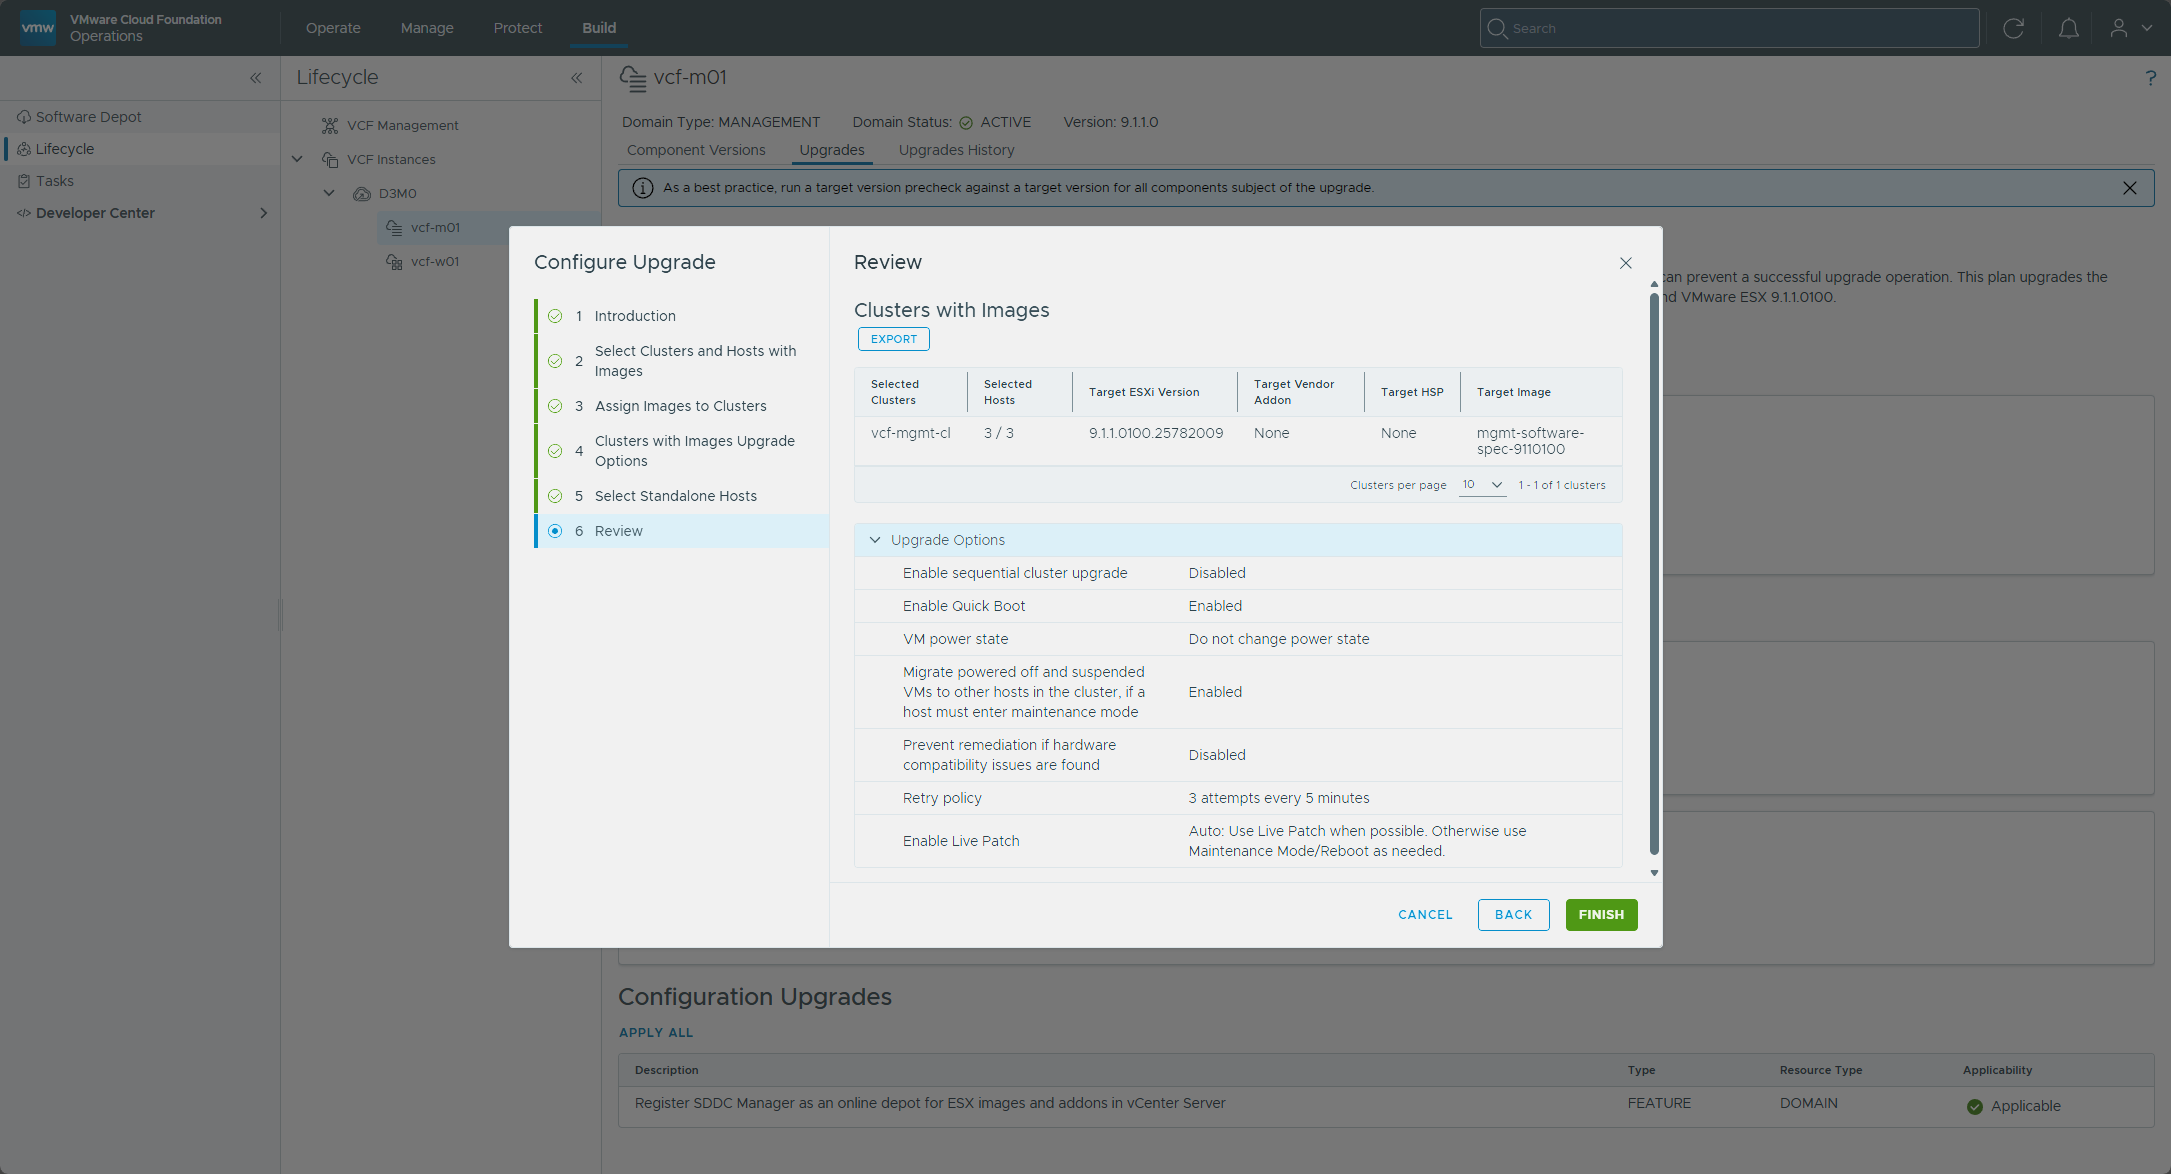Click the VMware vmw logo icon

[38, 27]
